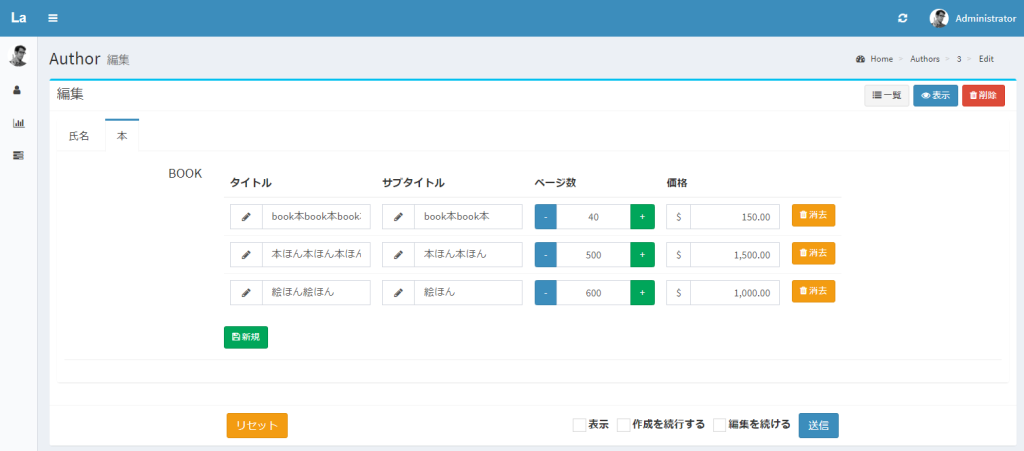1024x451 pixels.
Task: Click pencil icon beside first book title
Action: click(x=246, y=217)
